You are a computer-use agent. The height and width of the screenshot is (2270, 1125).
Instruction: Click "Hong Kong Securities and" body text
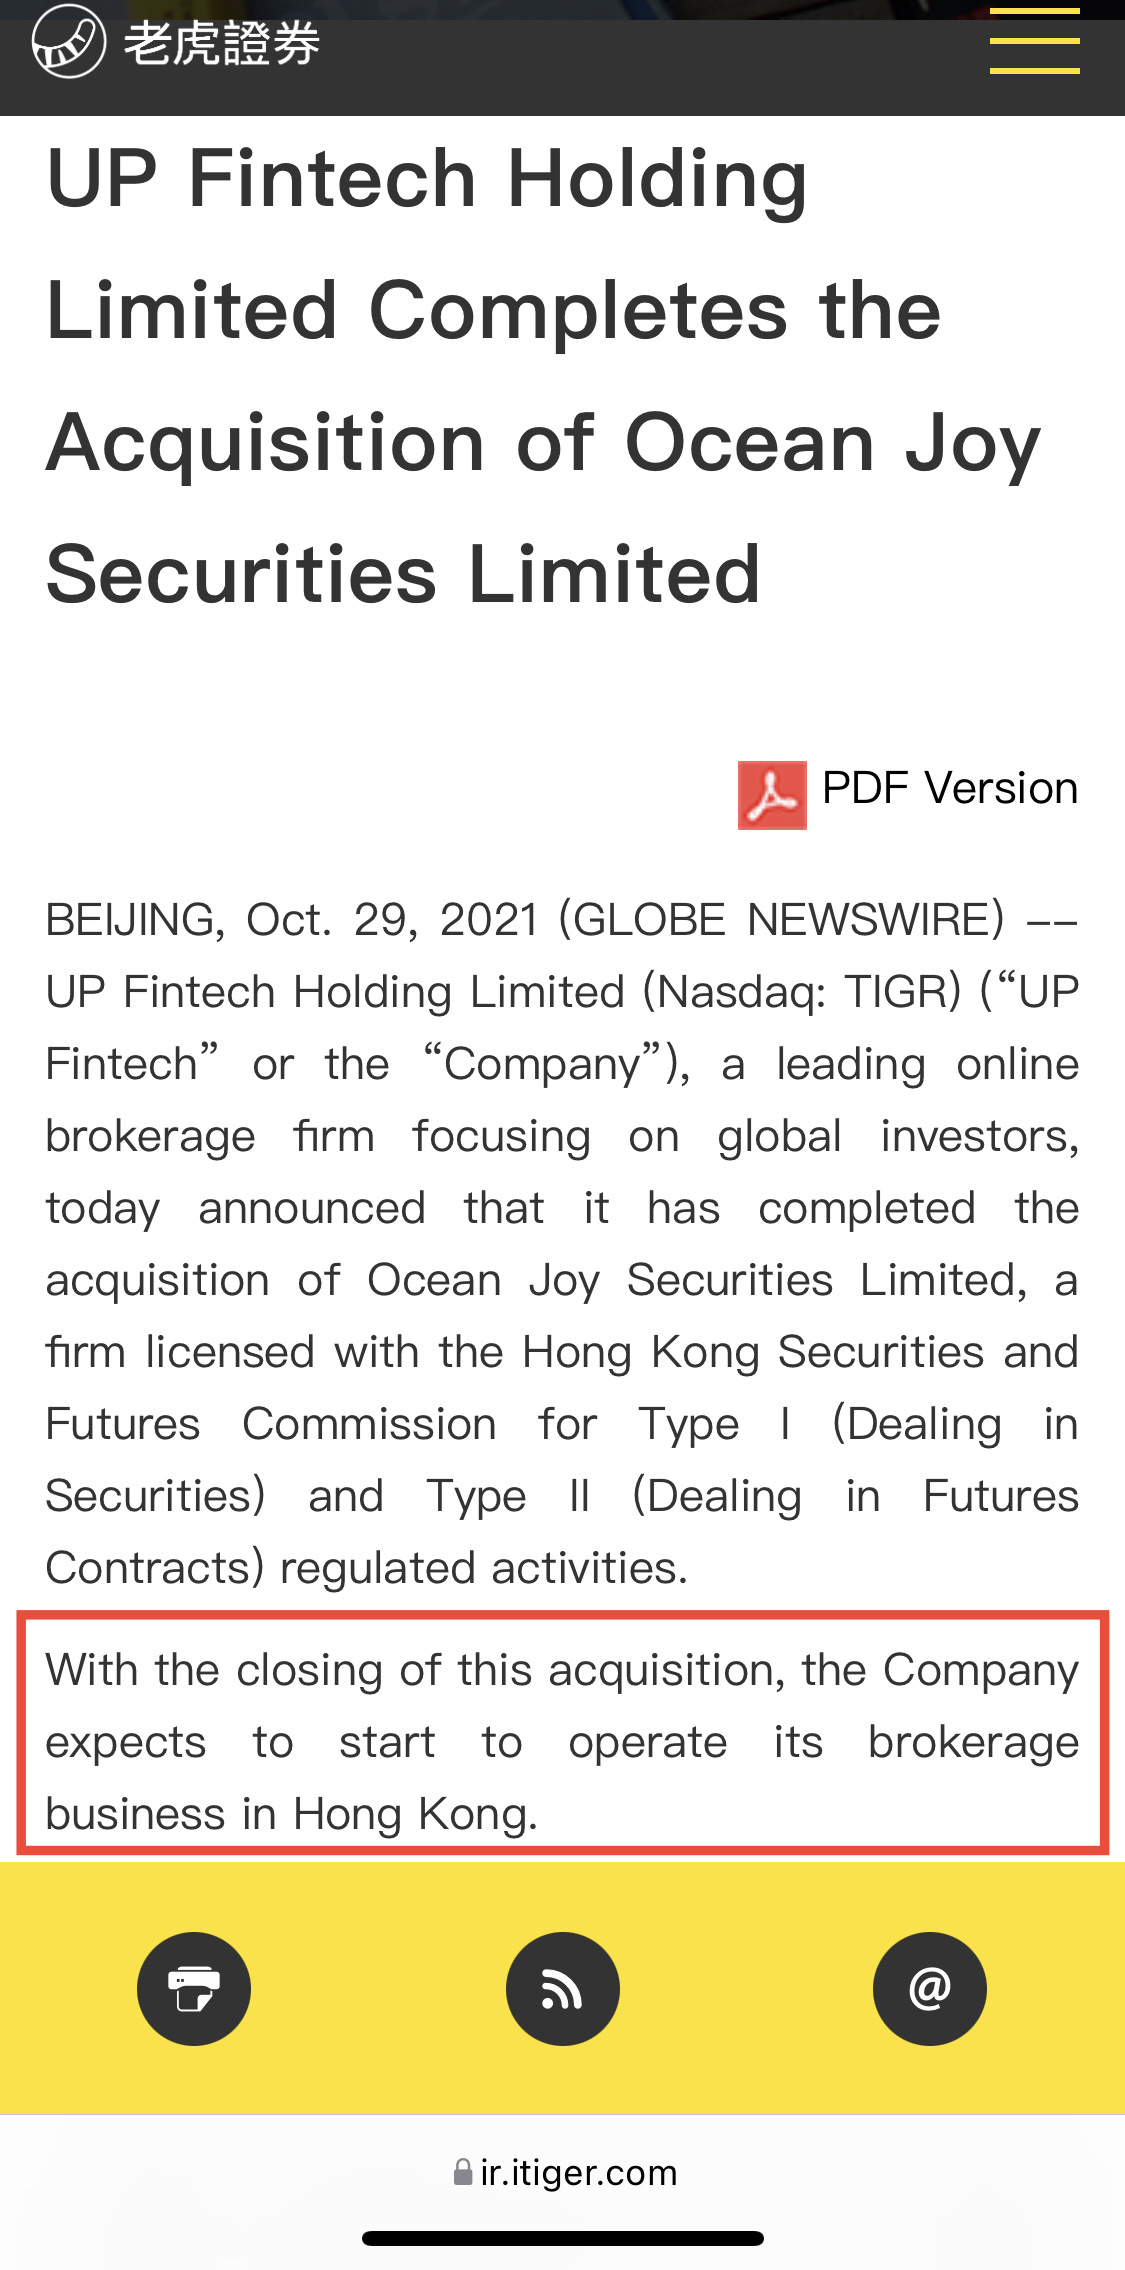(800, 1352)
